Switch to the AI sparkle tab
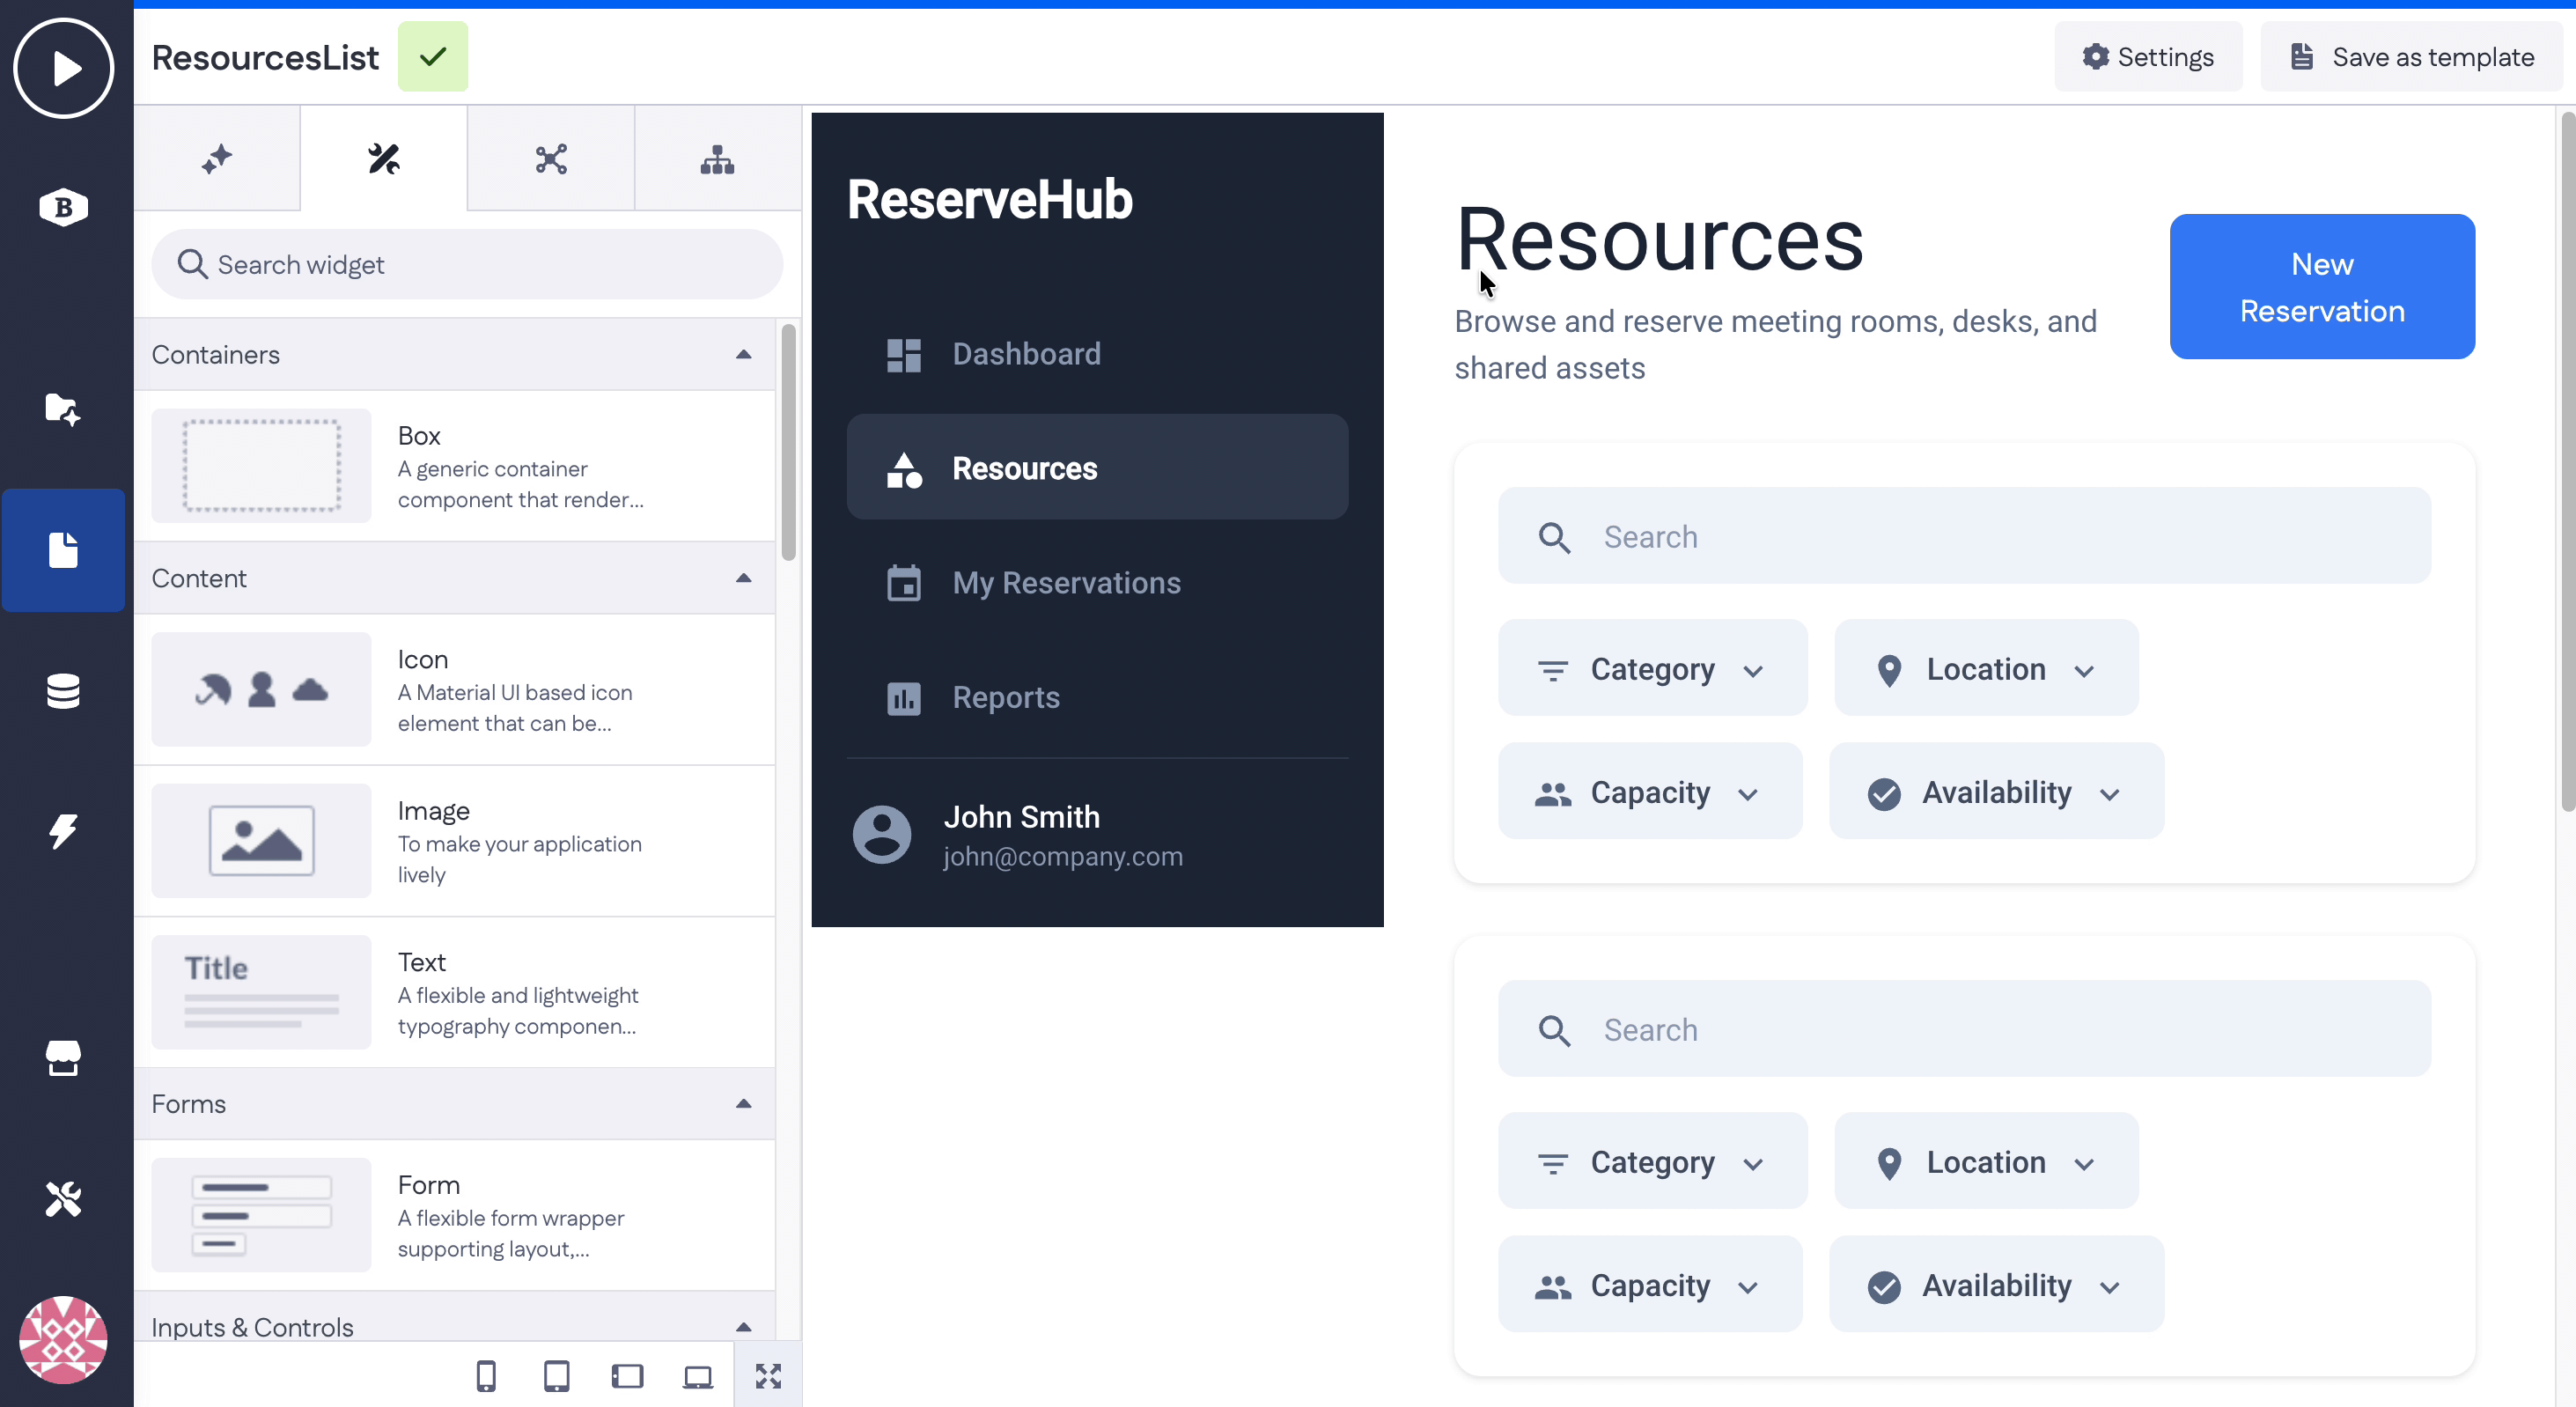Screen dimensions: 2576x1407 click(217, 158)
